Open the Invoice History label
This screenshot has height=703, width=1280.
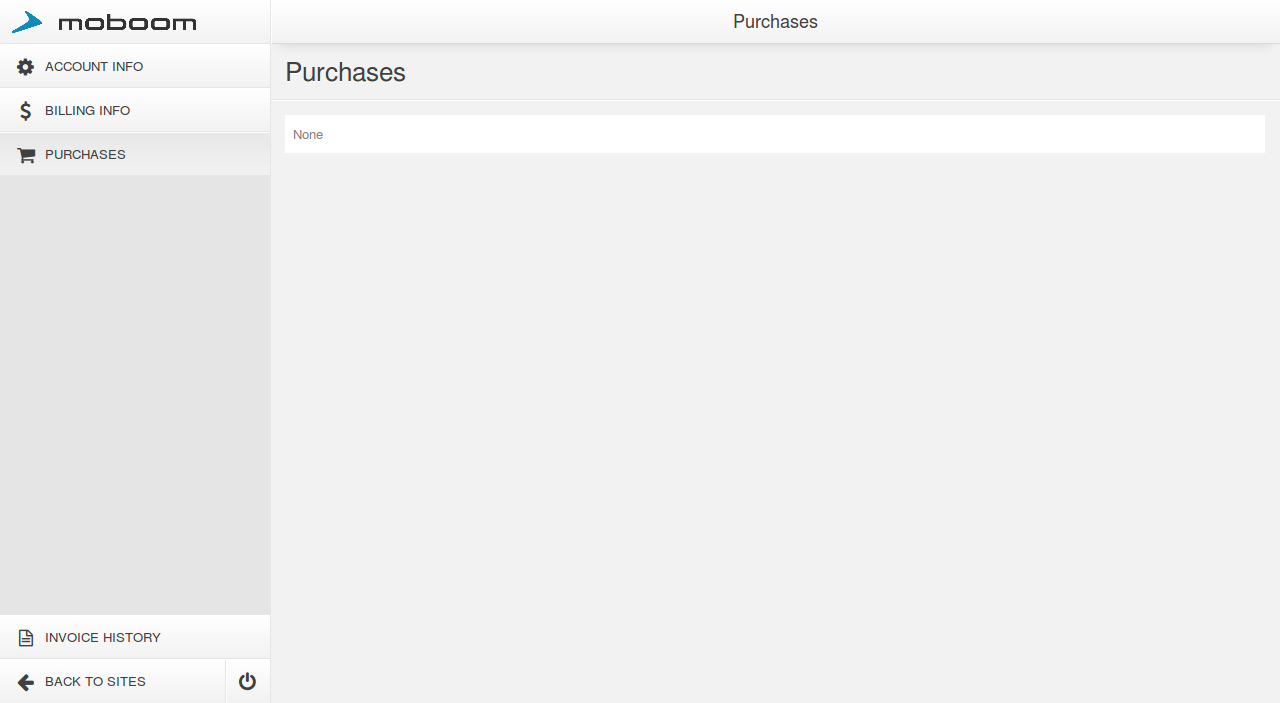[102, 638]
